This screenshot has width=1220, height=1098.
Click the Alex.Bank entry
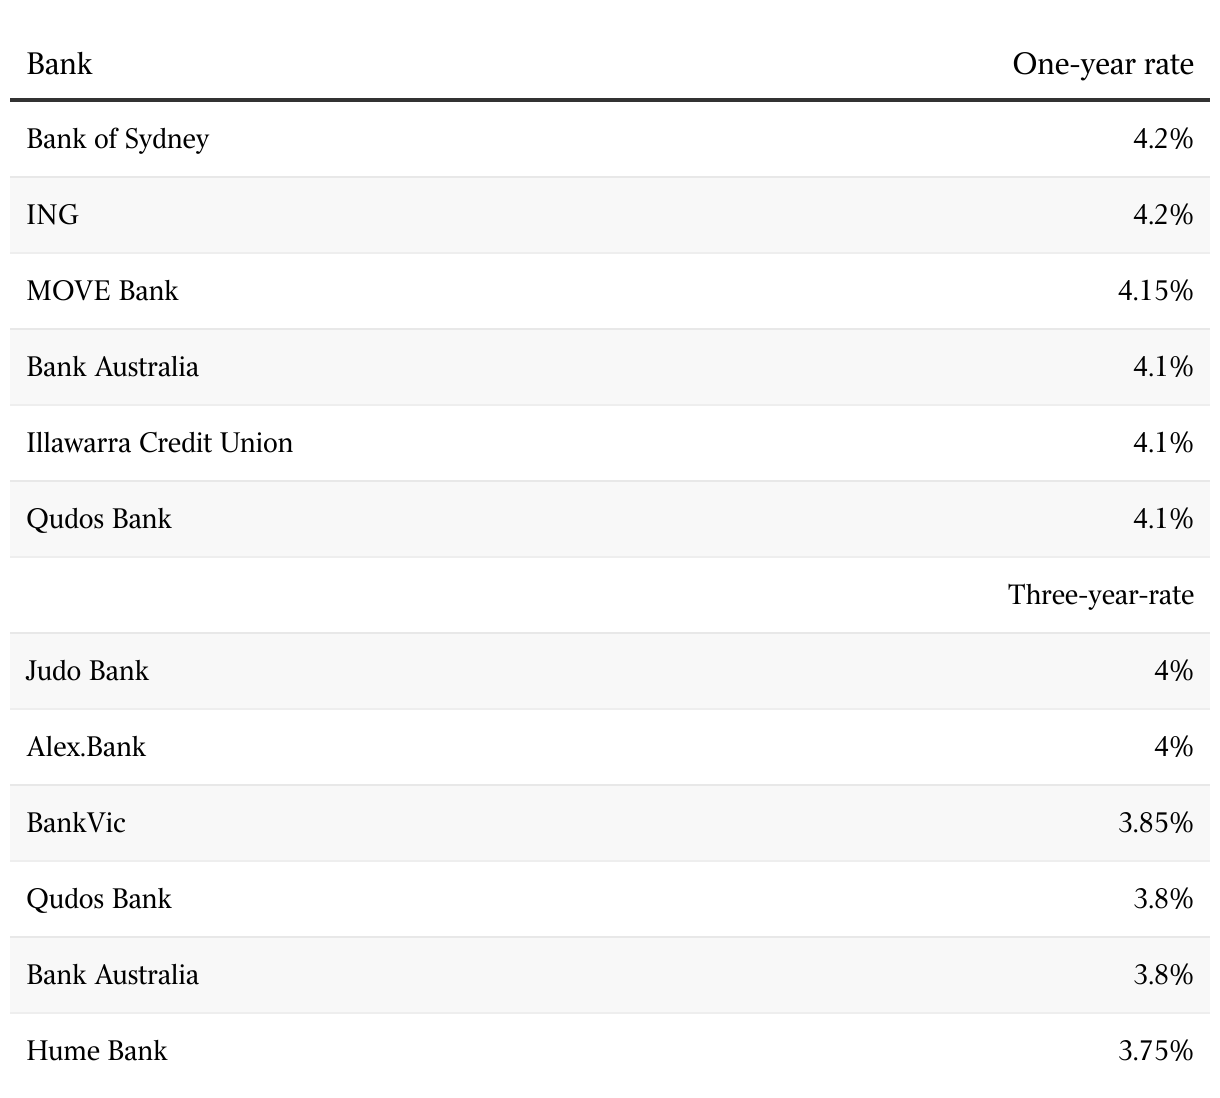[x=86, y=747]
